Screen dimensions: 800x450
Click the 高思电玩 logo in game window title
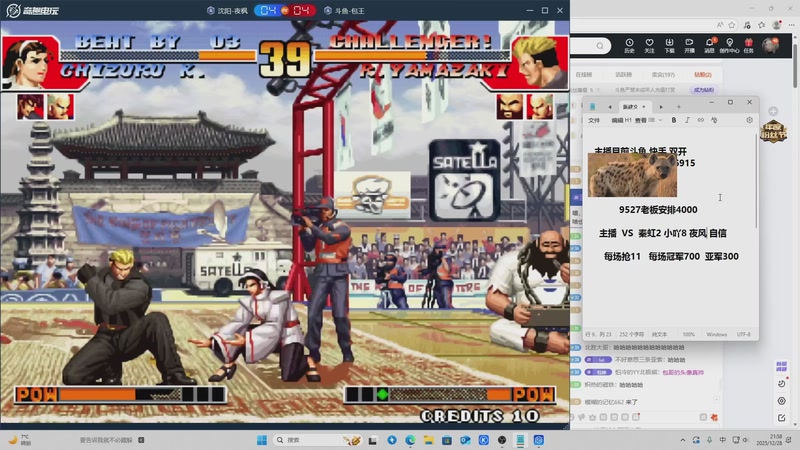tap(32, 10)
